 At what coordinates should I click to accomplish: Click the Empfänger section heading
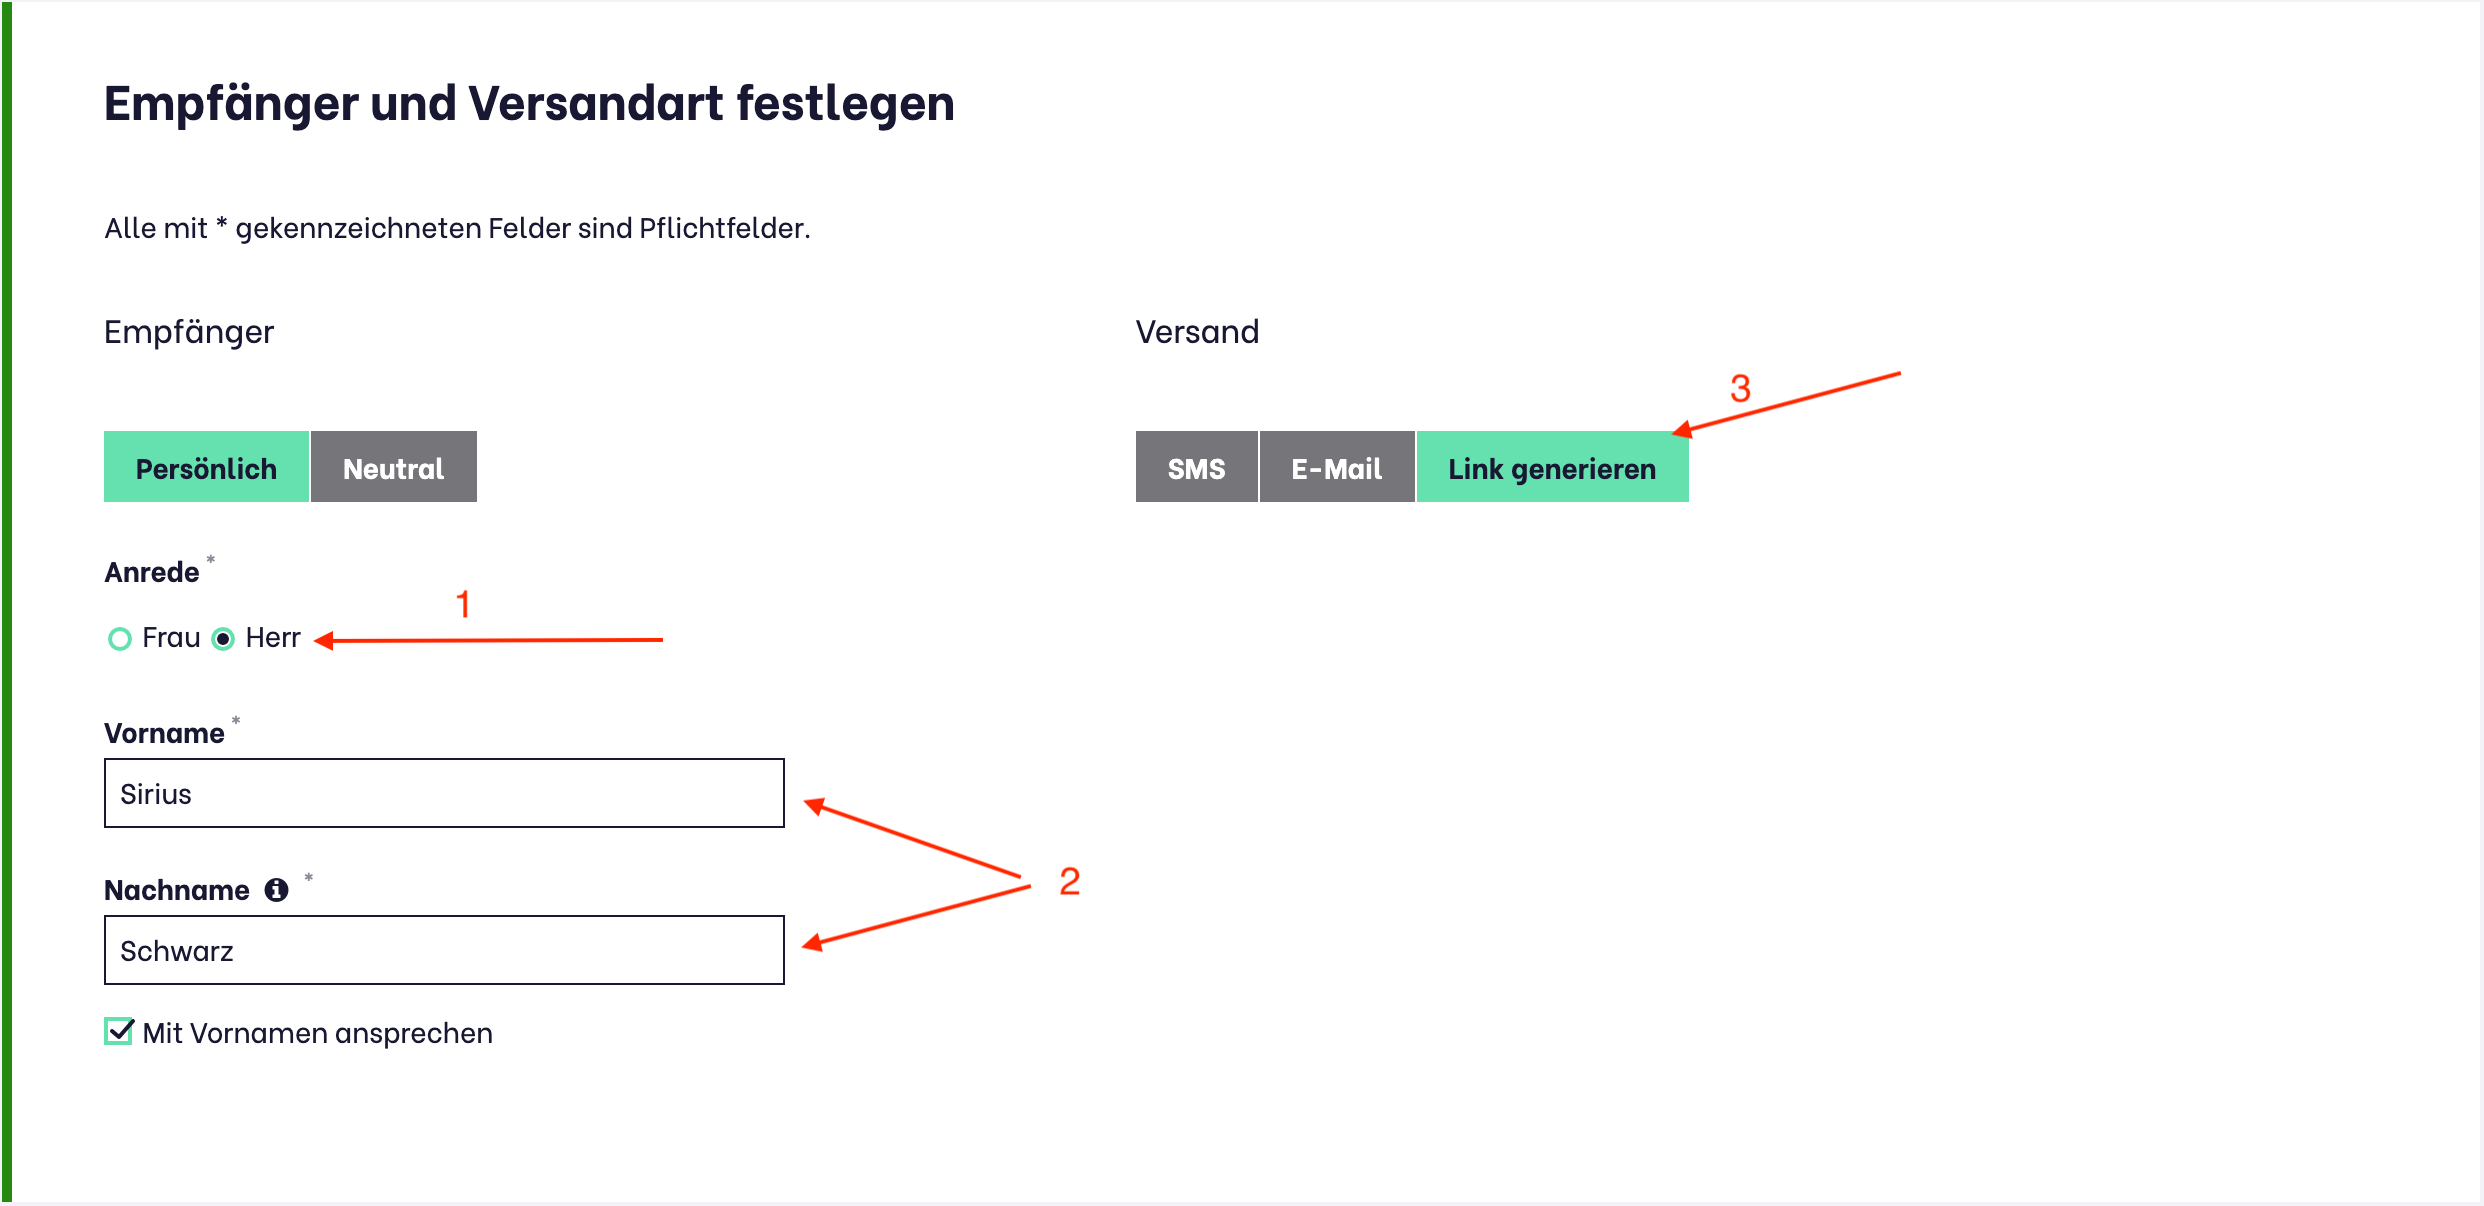[x=189, y=332]
